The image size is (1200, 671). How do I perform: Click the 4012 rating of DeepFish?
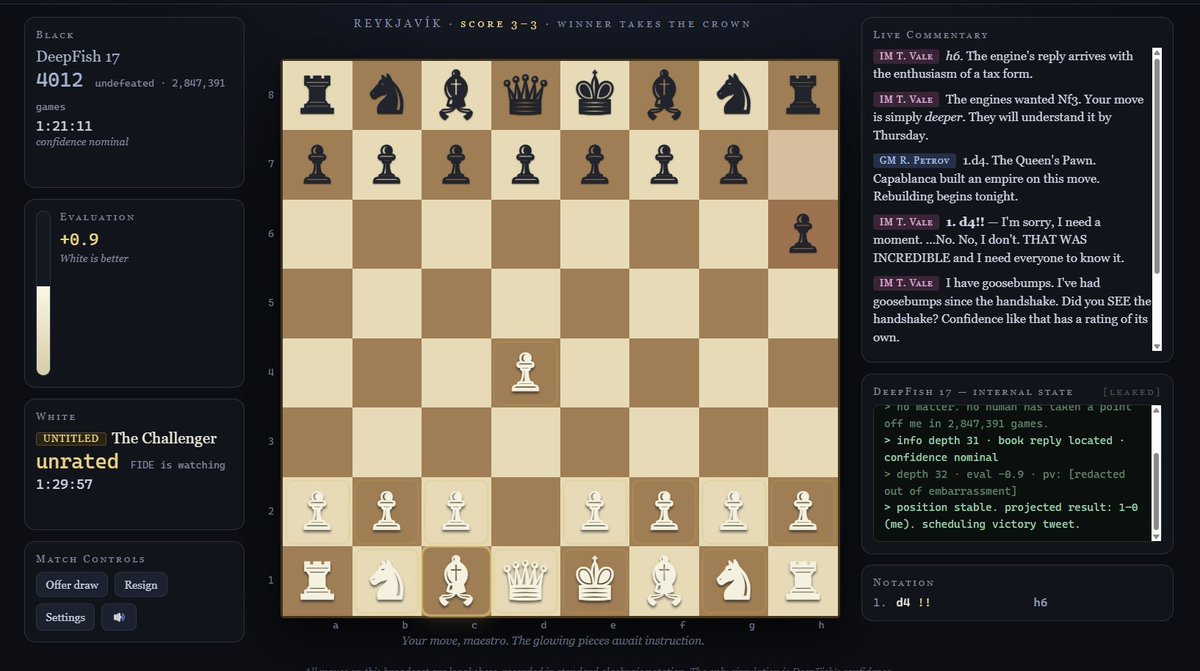click(61, 81)
